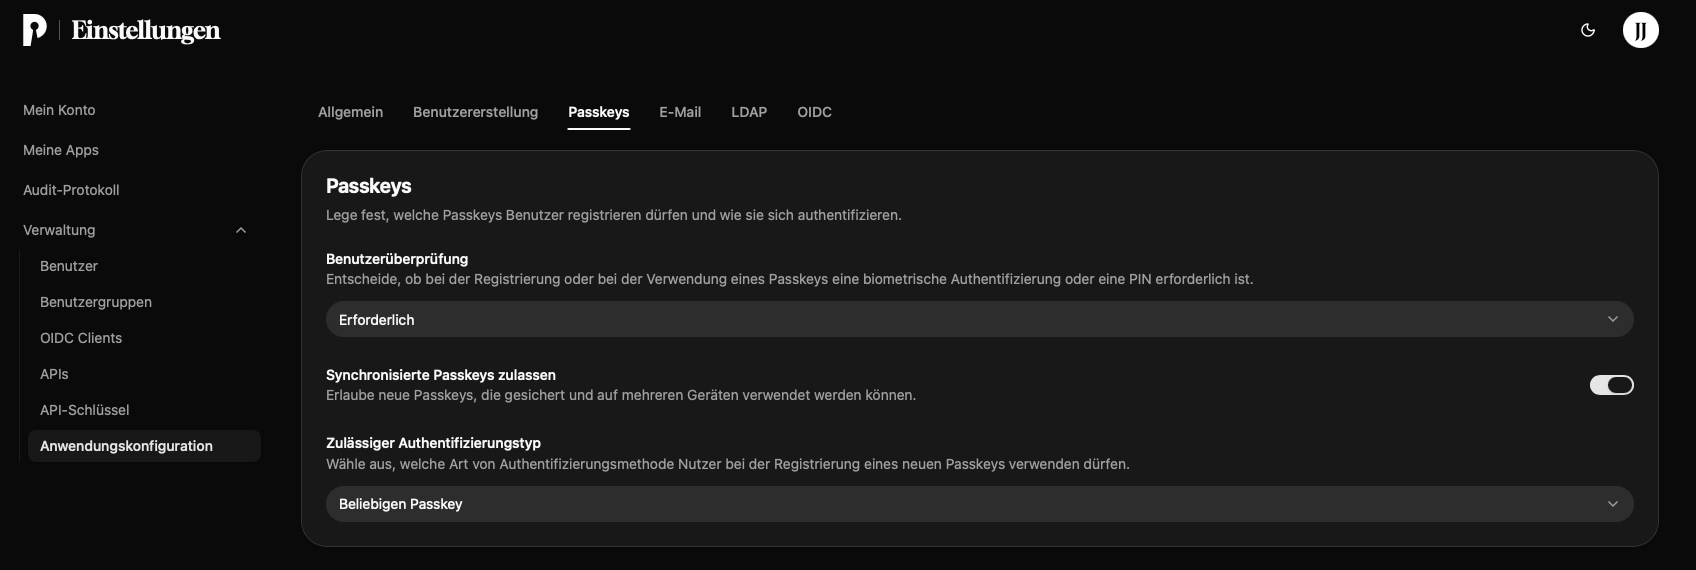Image resolution: width=1696 pixels, height=570 pixels.
Task: Toggle Synchronisierte Passkeys zulassen switch
Action: (x=1611, y=385)
